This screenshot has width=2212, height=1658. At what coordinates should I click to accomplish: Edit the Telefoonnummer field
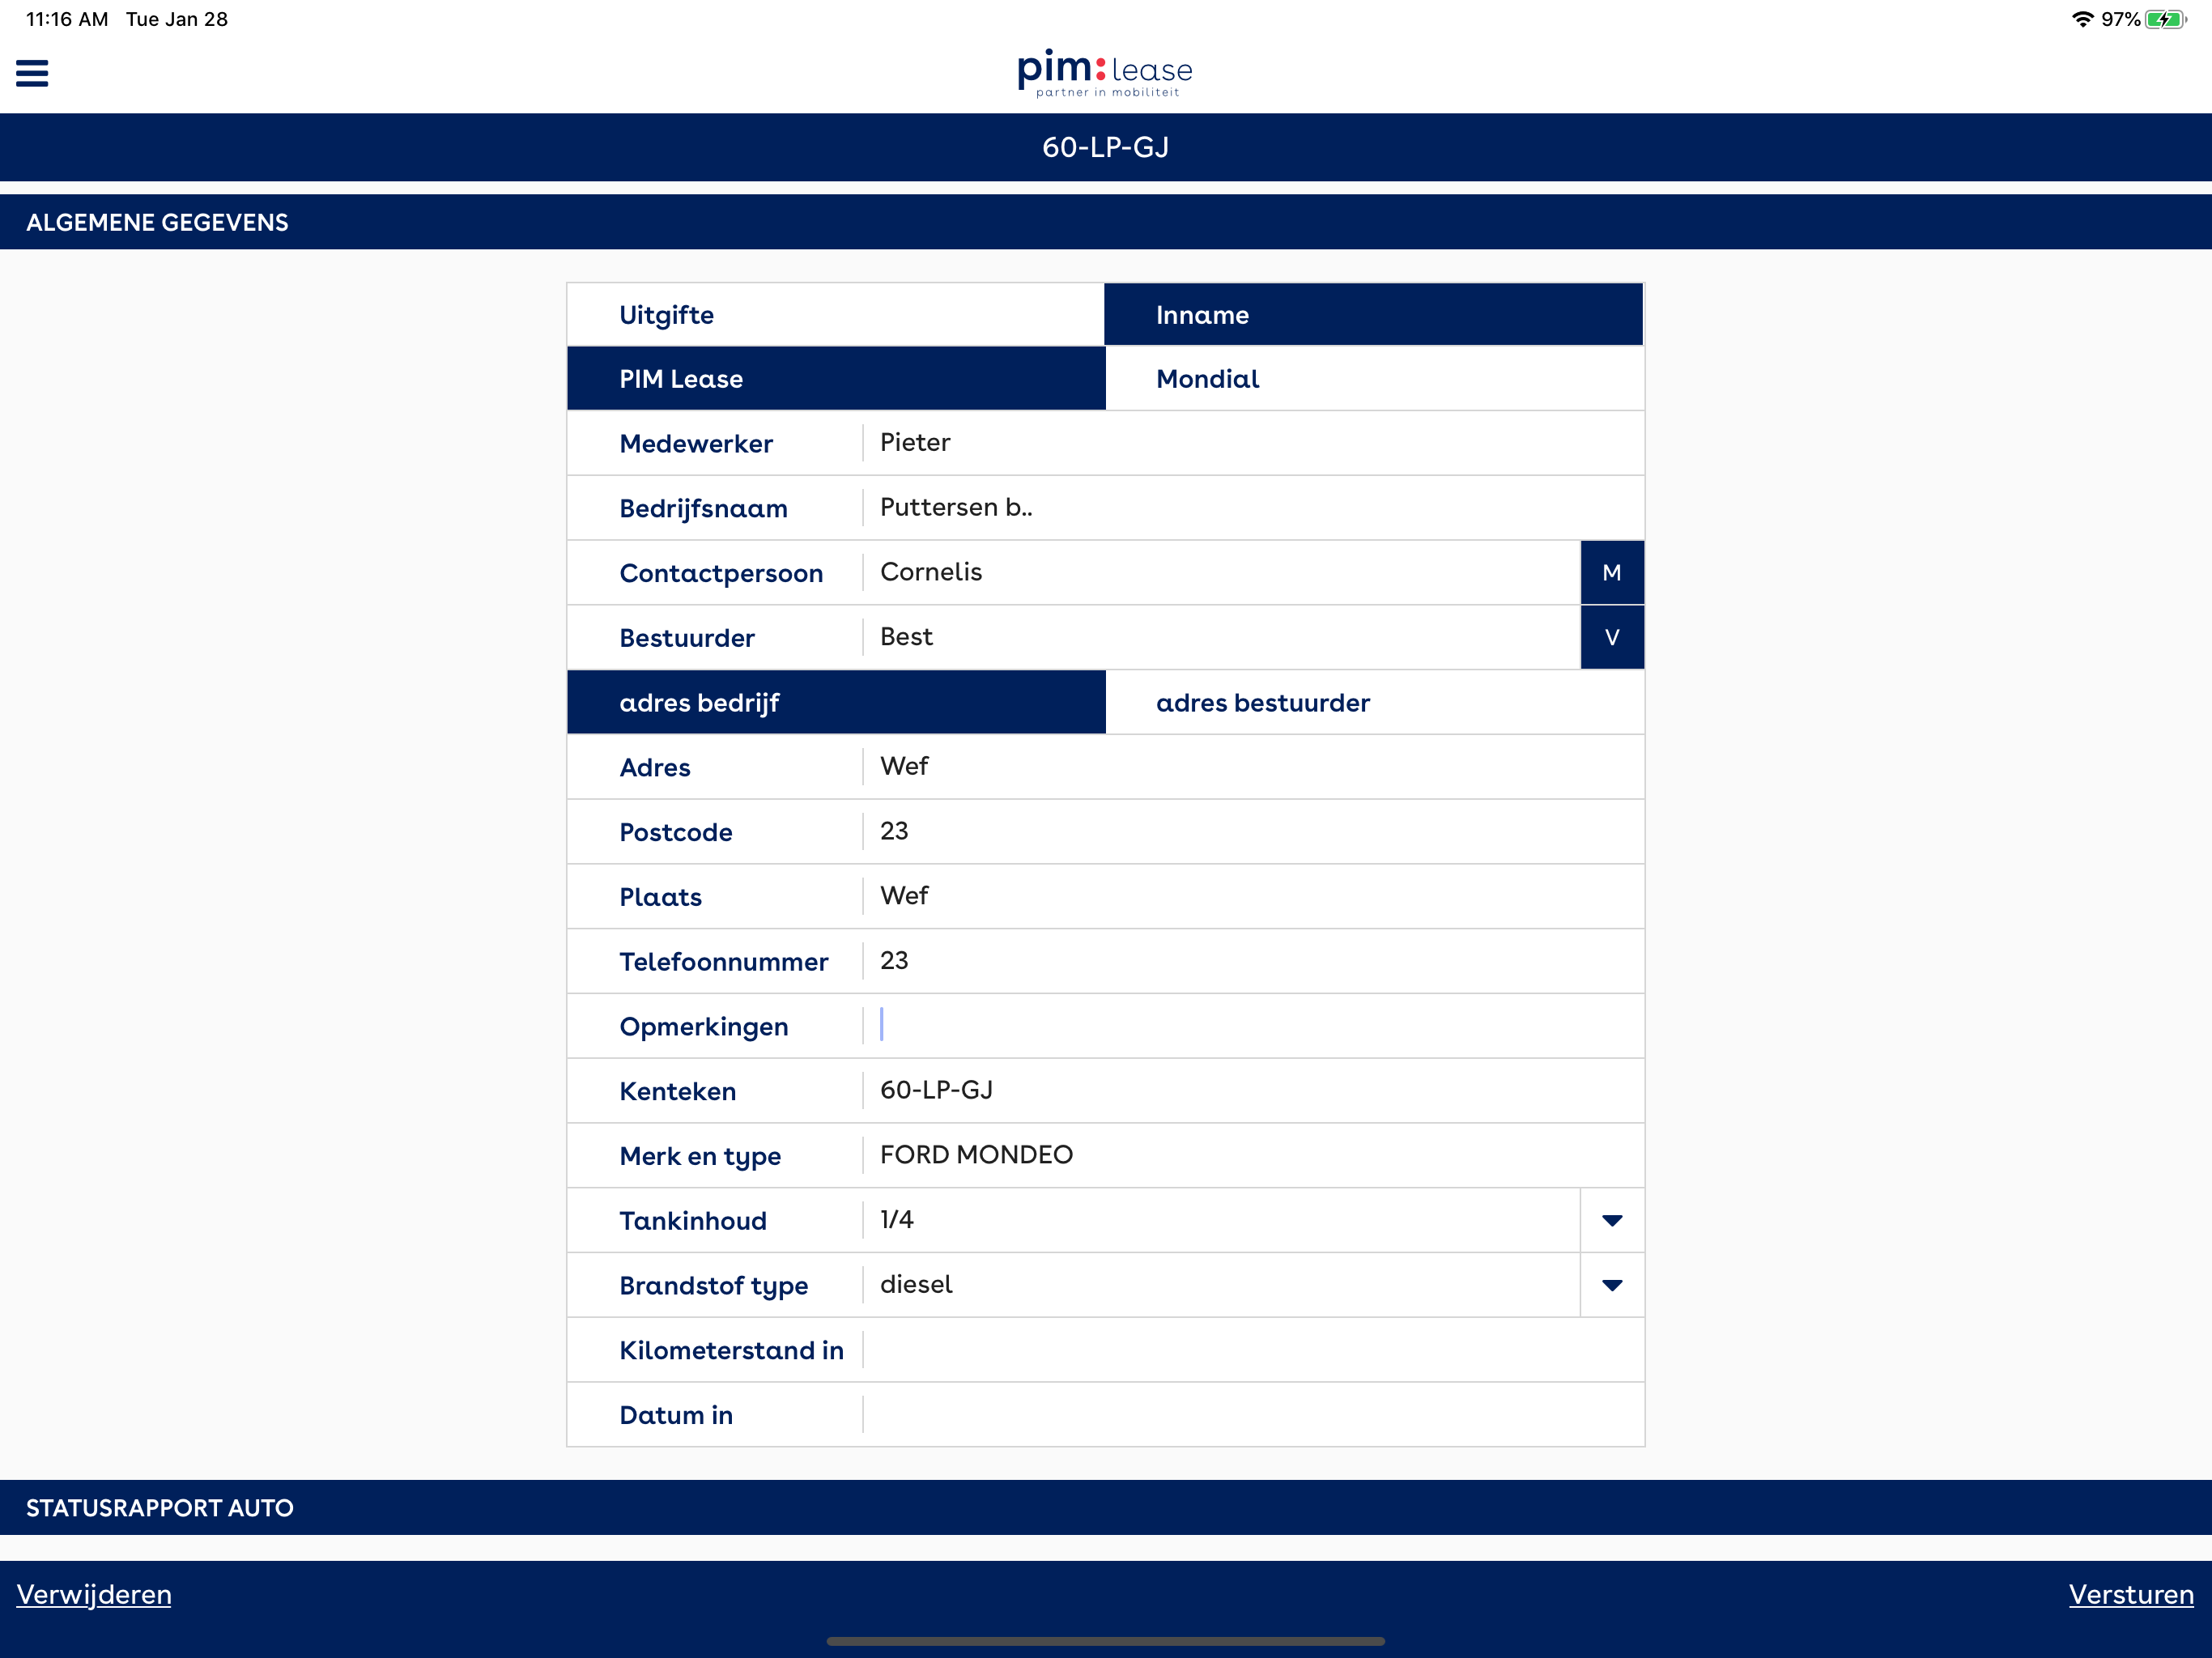point(1253,961)
